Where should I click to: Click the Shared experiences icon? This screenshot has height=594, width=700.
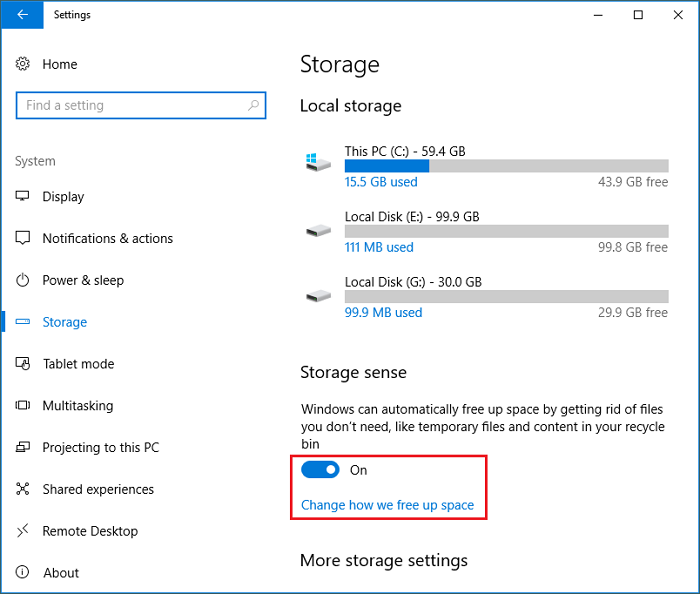click(23, 490)
